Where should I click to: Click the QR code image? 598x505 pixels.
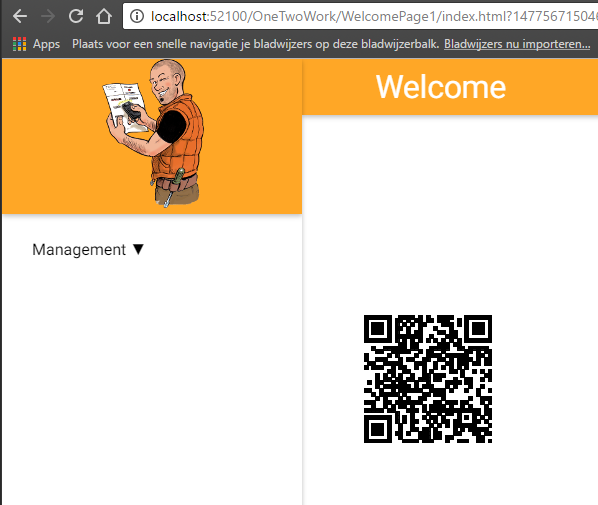(x=428, y=379)
